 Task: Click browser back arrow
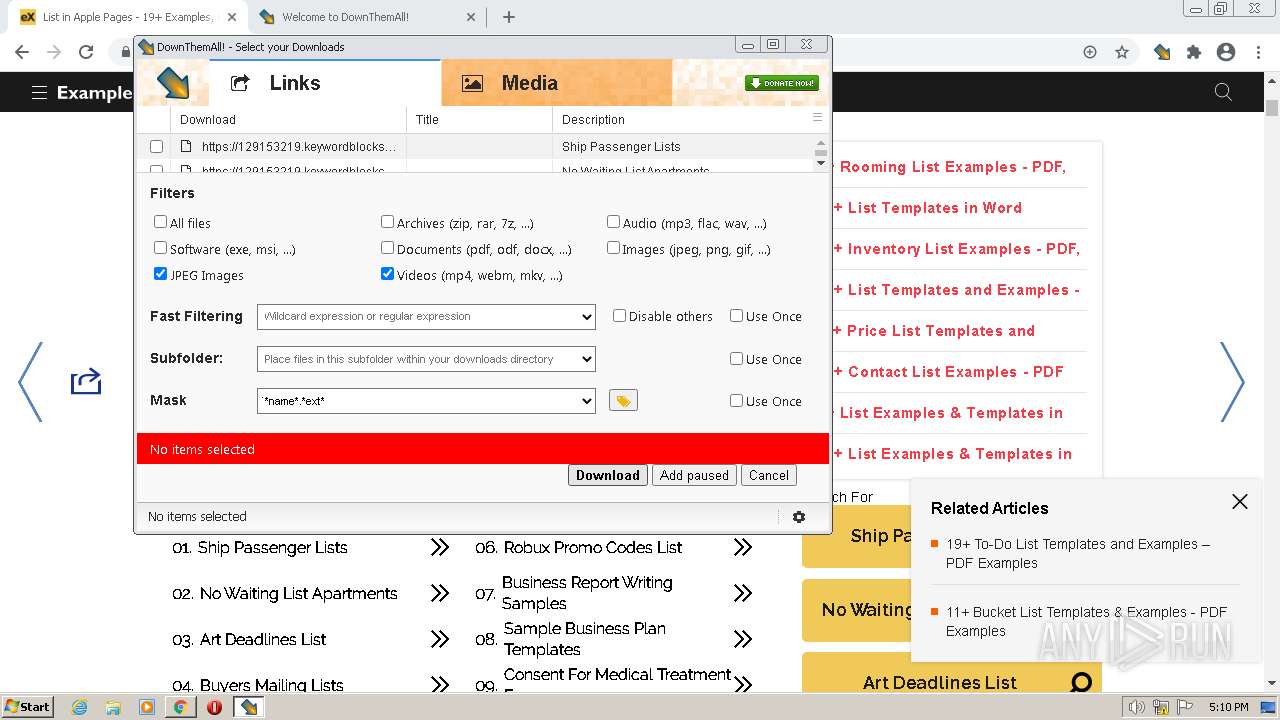coord(22,52)
